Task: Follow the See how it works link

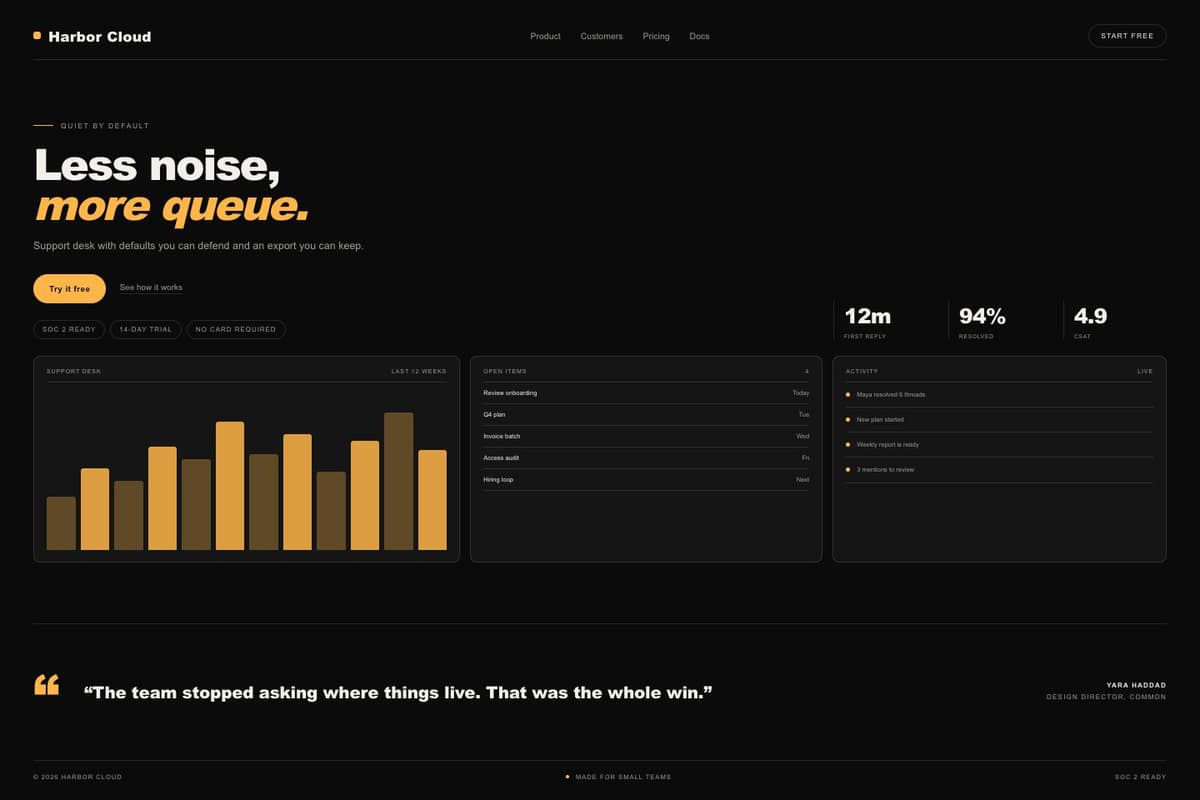Action: [x=151, y=288]
